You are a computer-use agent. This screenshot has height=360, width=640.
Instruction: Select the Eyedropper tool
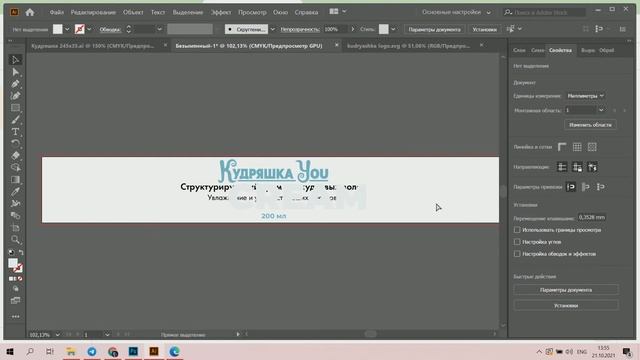coord(15,191)
